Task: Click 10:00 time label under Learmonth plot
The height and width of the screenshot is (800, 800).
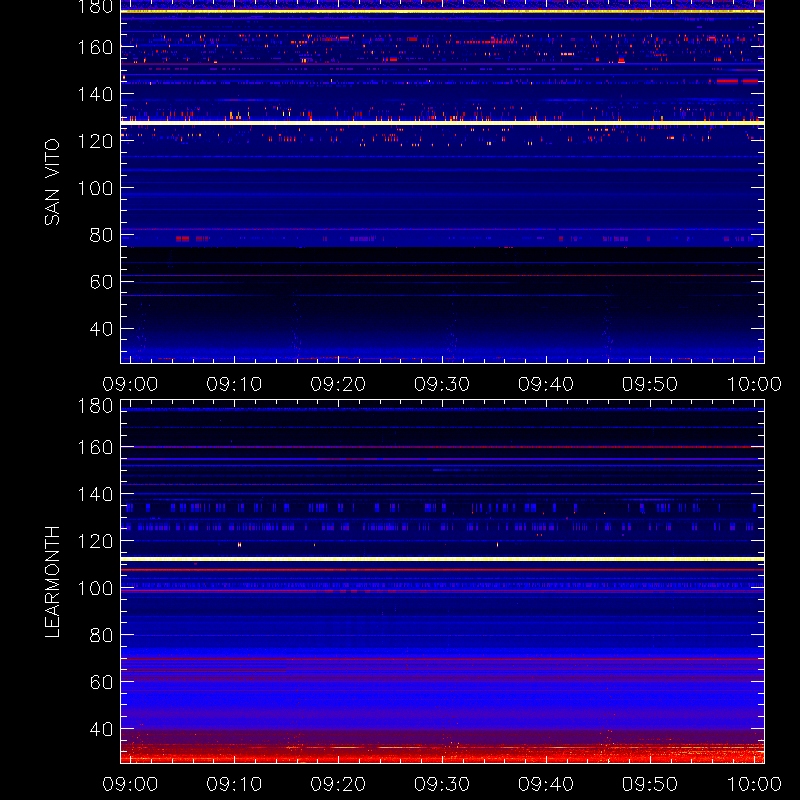Action: 754,784
